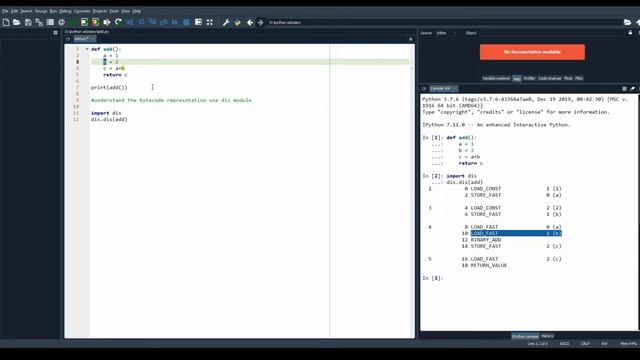Viewport: 640px width, 360px height.
Task: Click the print(add()) code line
Action: pyautogui.click(x=109, y=87)
